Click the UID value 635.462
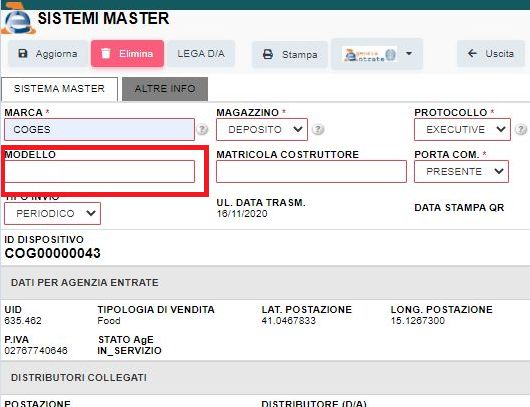 (23, 320)
